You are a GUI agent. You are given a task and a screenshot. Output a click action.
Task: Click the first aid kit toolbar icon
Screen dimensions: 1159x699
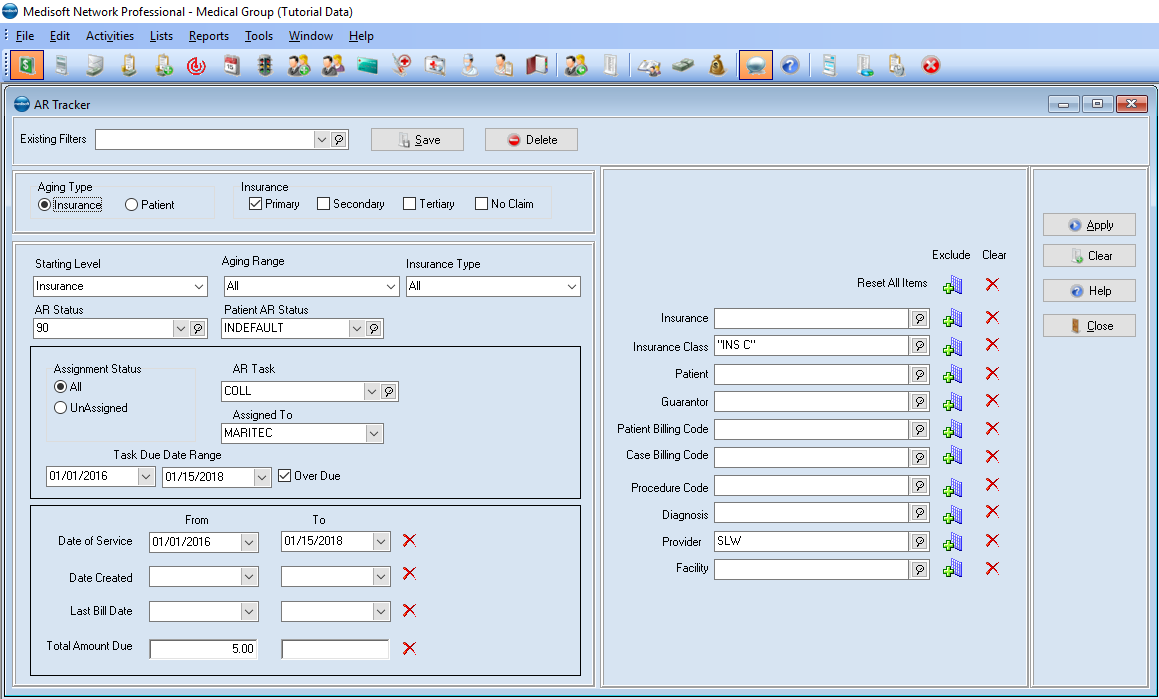(x=435, y=66)
